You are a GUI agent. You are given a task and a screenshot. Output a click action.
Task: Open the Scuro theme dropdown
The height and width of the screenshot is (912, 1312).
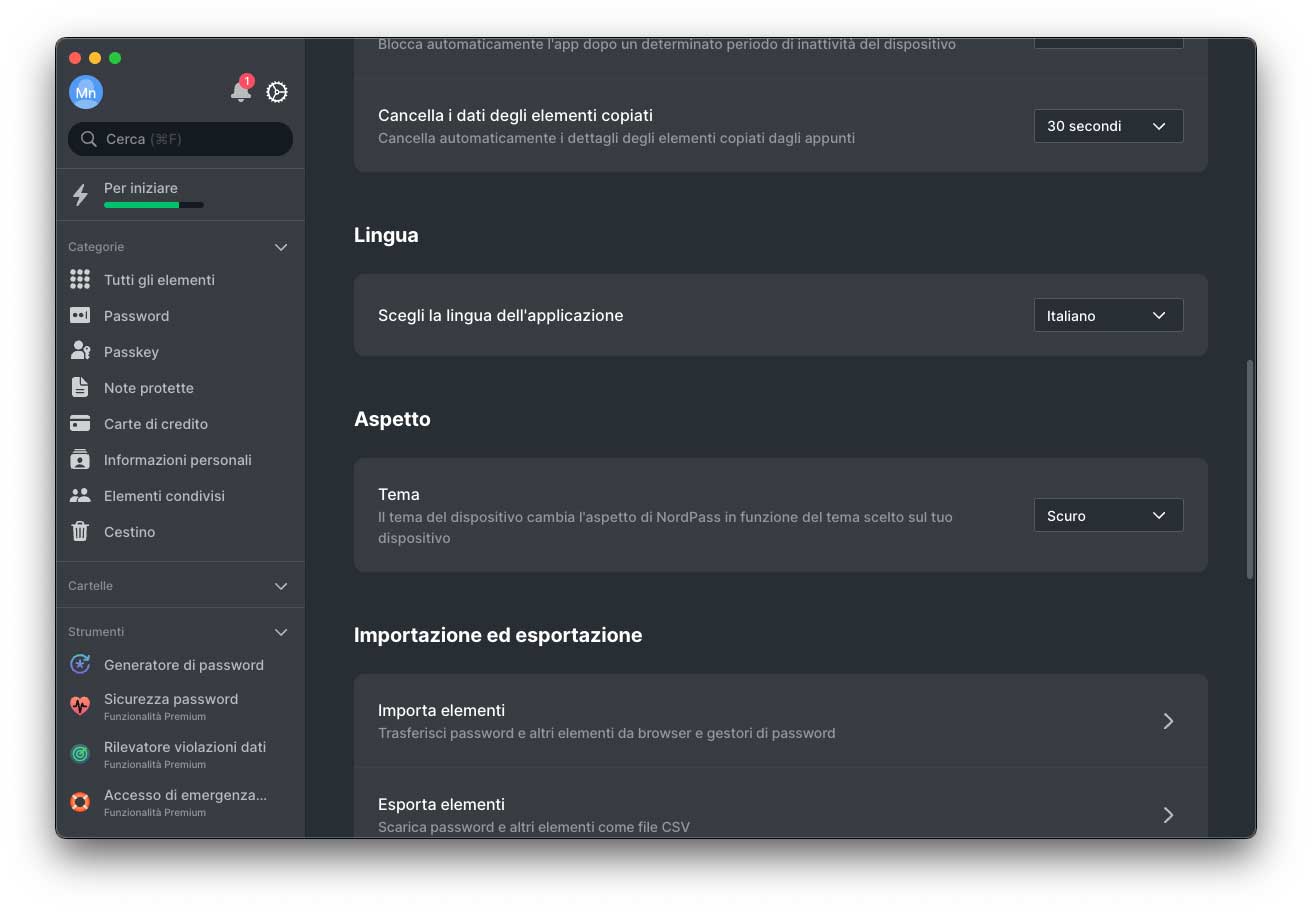coord(1108,516)
